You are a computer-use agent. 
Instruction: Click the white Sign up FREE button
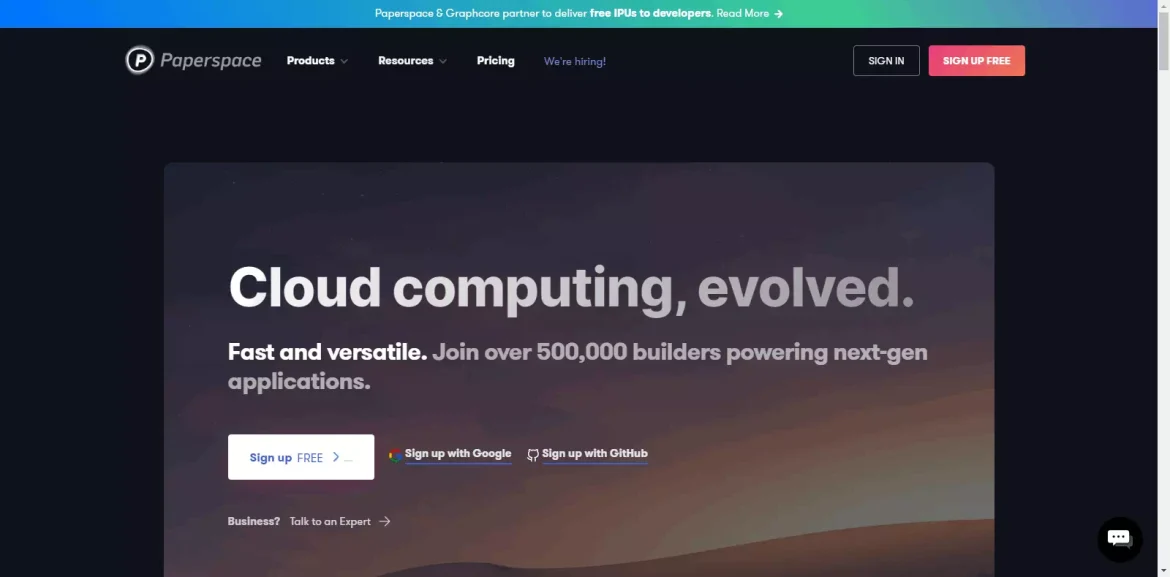[301, 457]
